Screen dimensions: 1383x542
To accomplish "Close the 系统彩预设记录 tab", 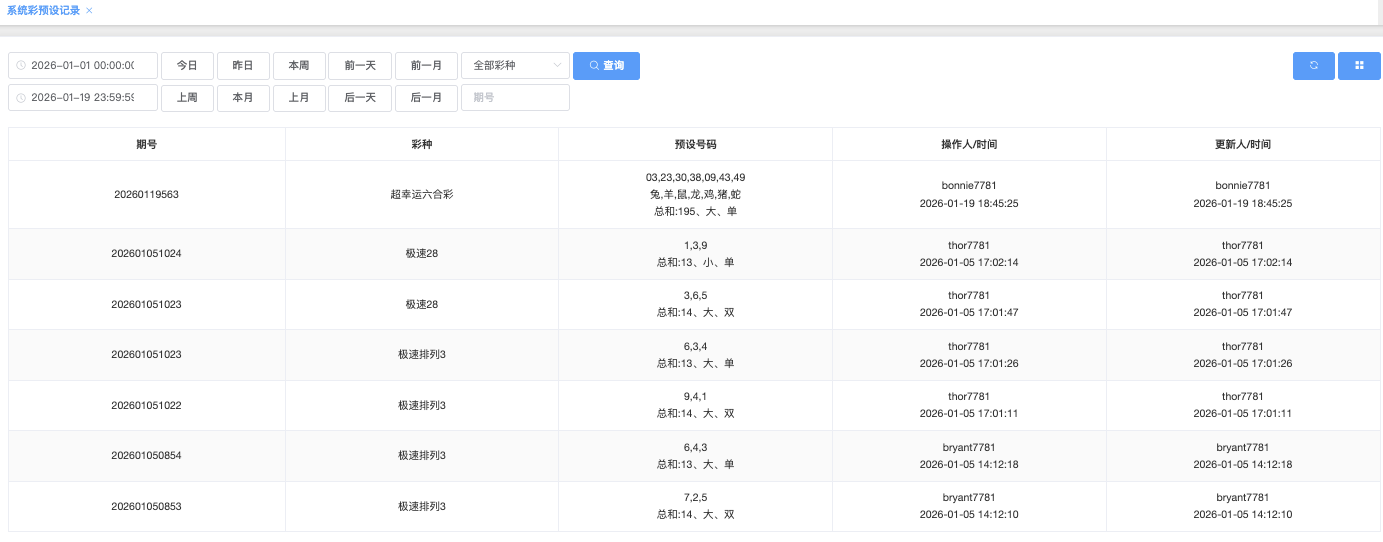I will [89, 10].
